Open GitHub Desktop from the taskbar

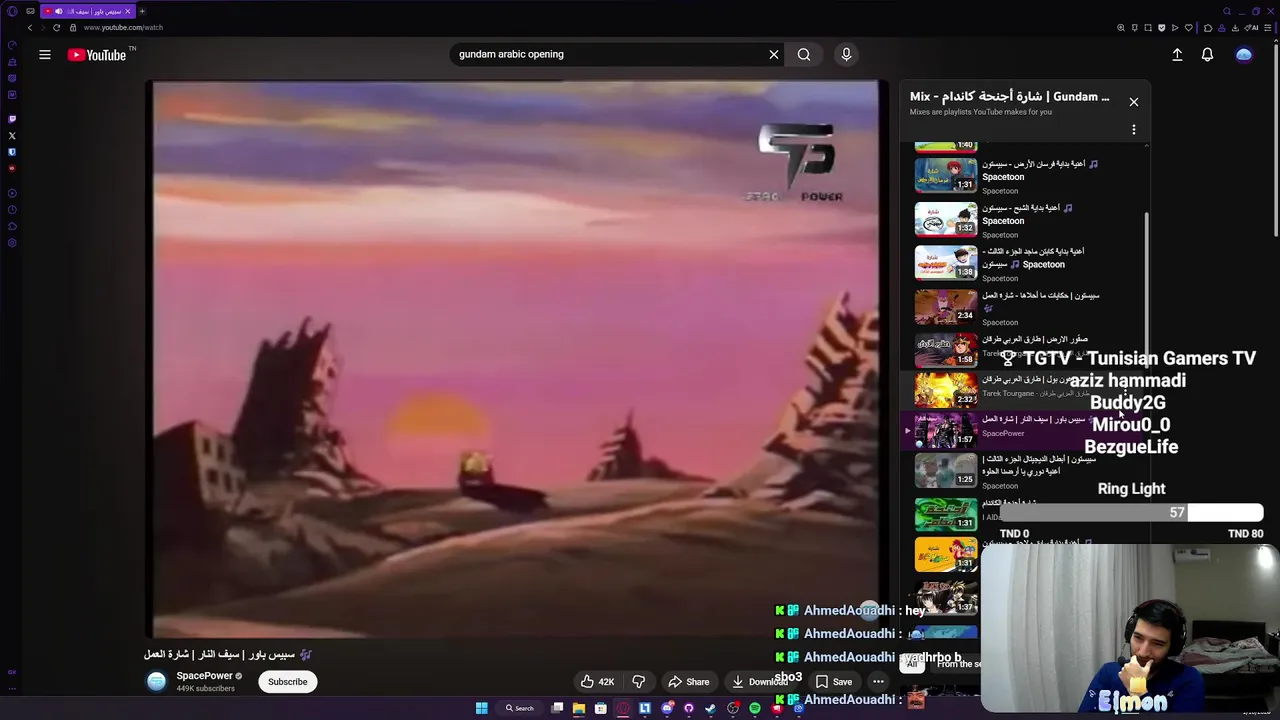coord(689,708)
